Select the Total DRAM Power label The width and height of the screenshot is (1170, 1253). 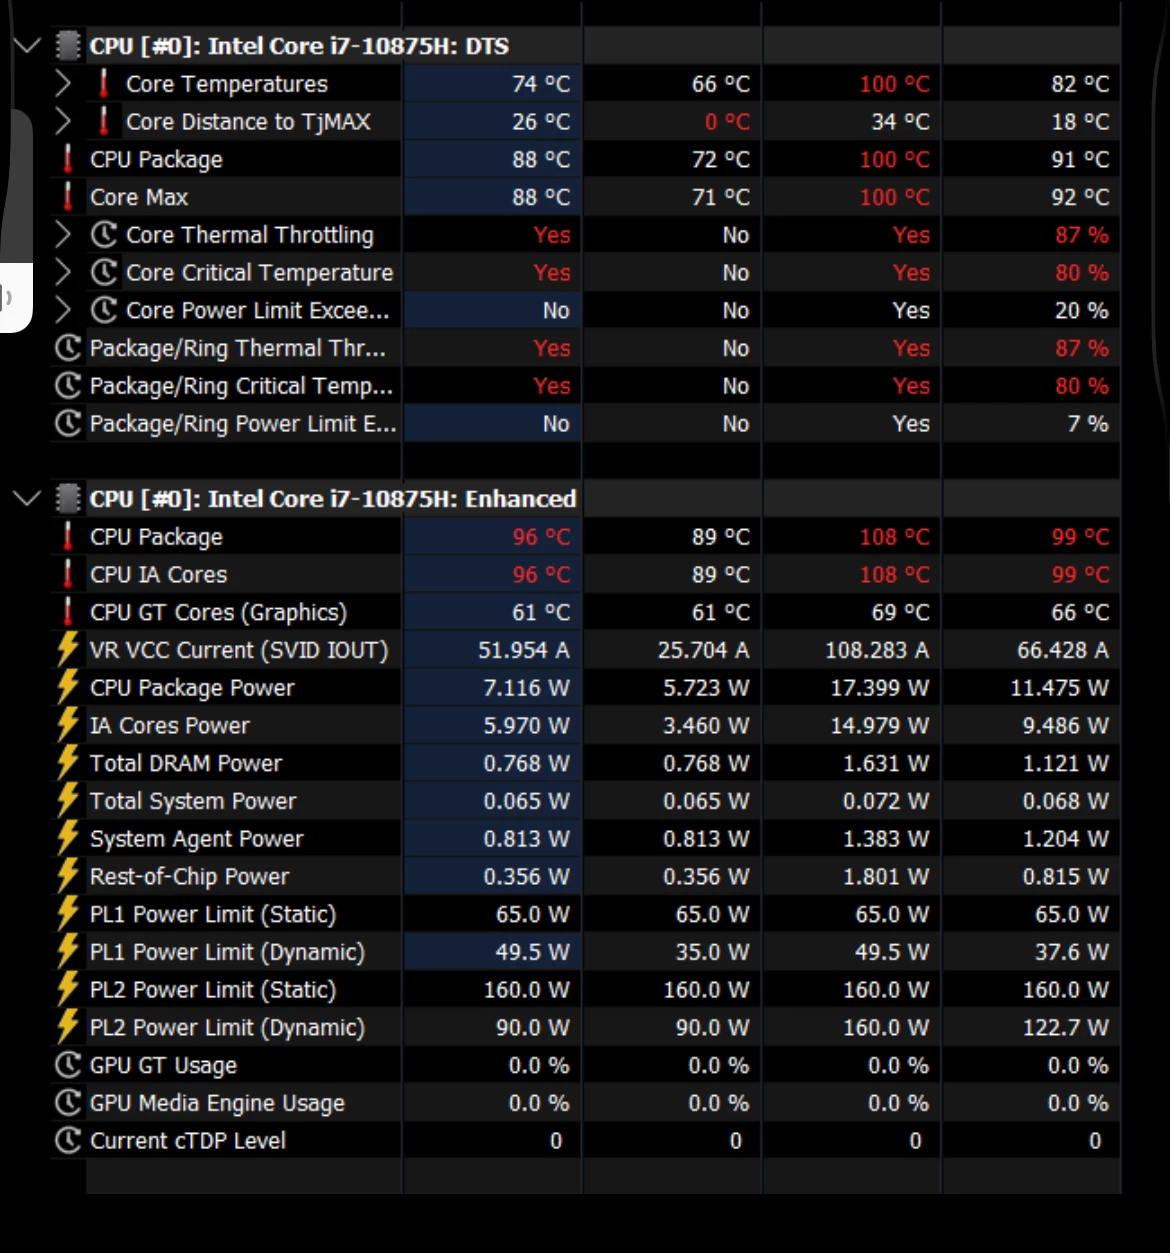pyautogui.click(x=186, y=763)
